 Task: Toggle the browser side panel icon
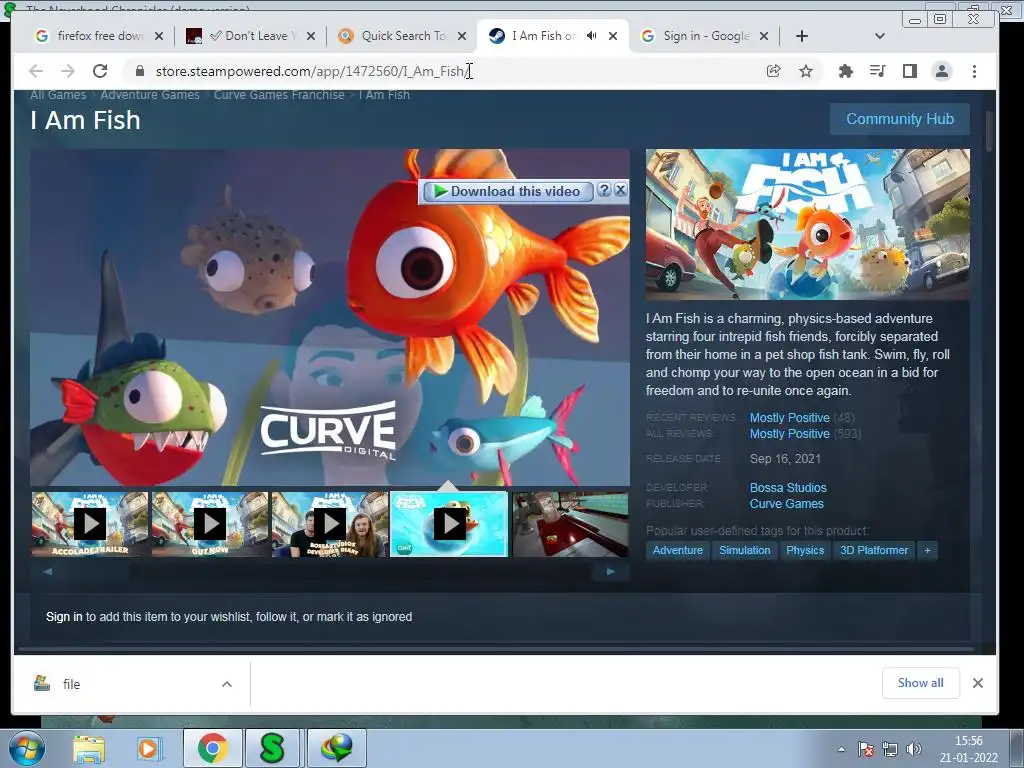click(x=910, y=71)
